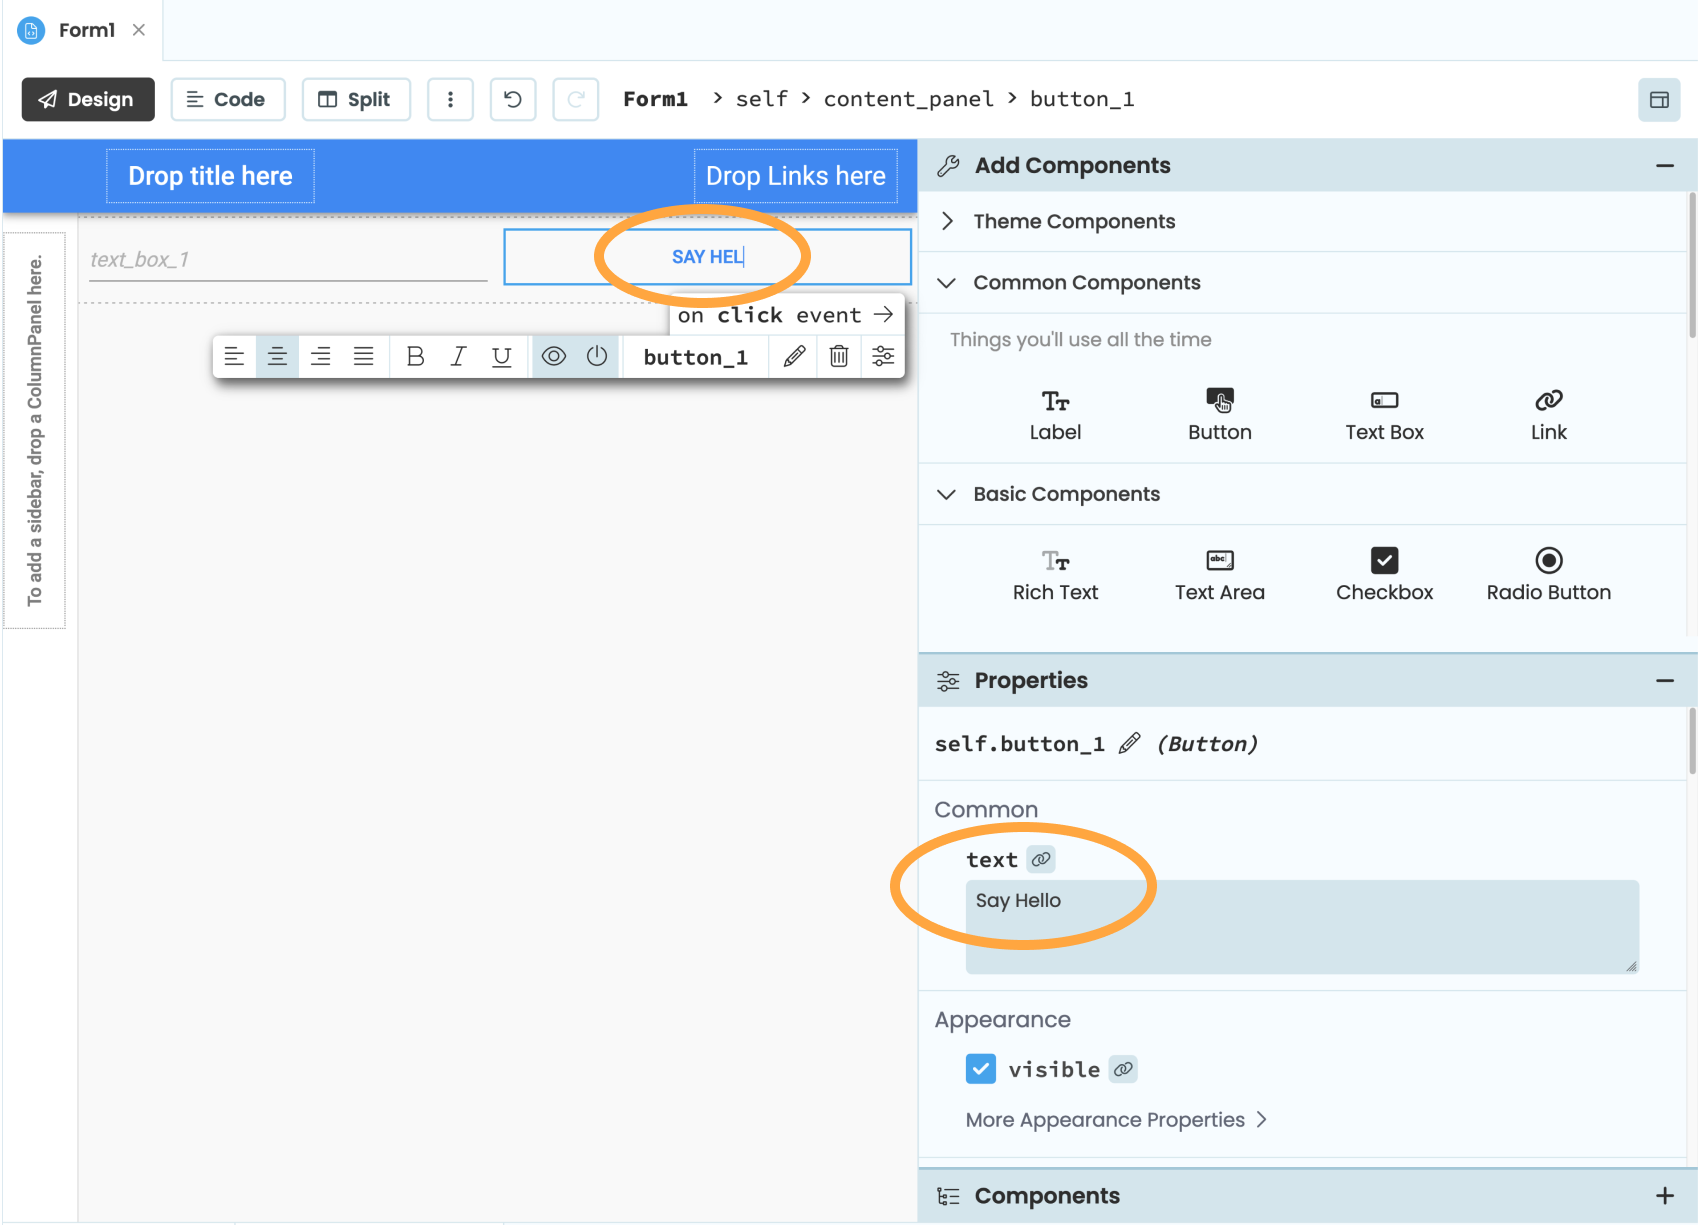
Task: Toggle button_1 visibility with eye icon
Action: tap(554, 356)
